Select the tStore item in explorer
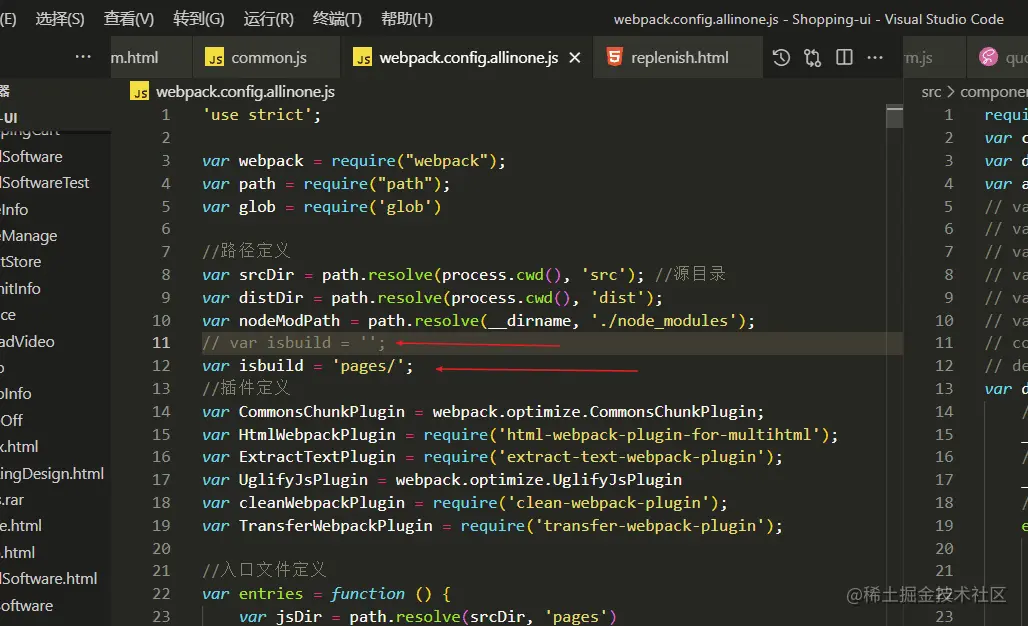The height and width of the screenshot is (626, 1028). [x=21, y=262]
